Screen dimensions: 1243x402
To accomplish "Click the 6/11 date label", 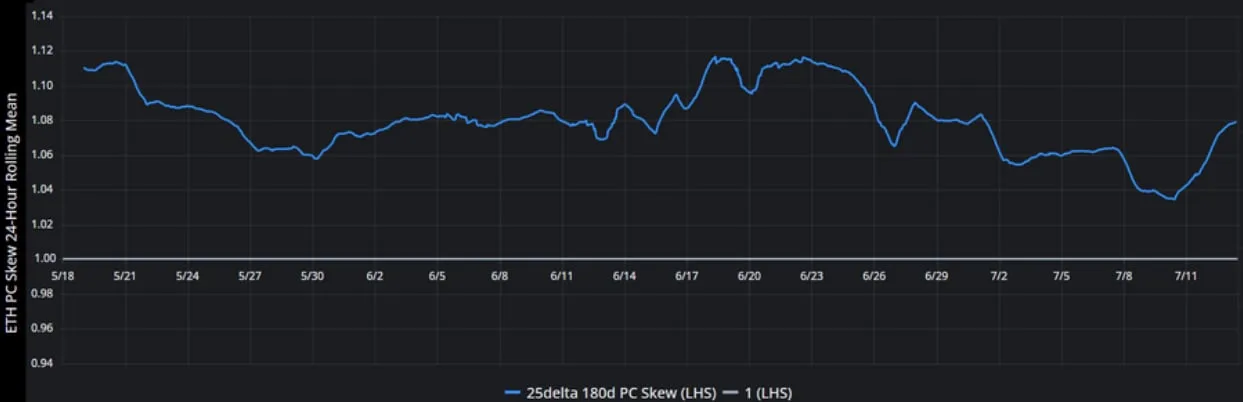I will click(x=562, y=275).
